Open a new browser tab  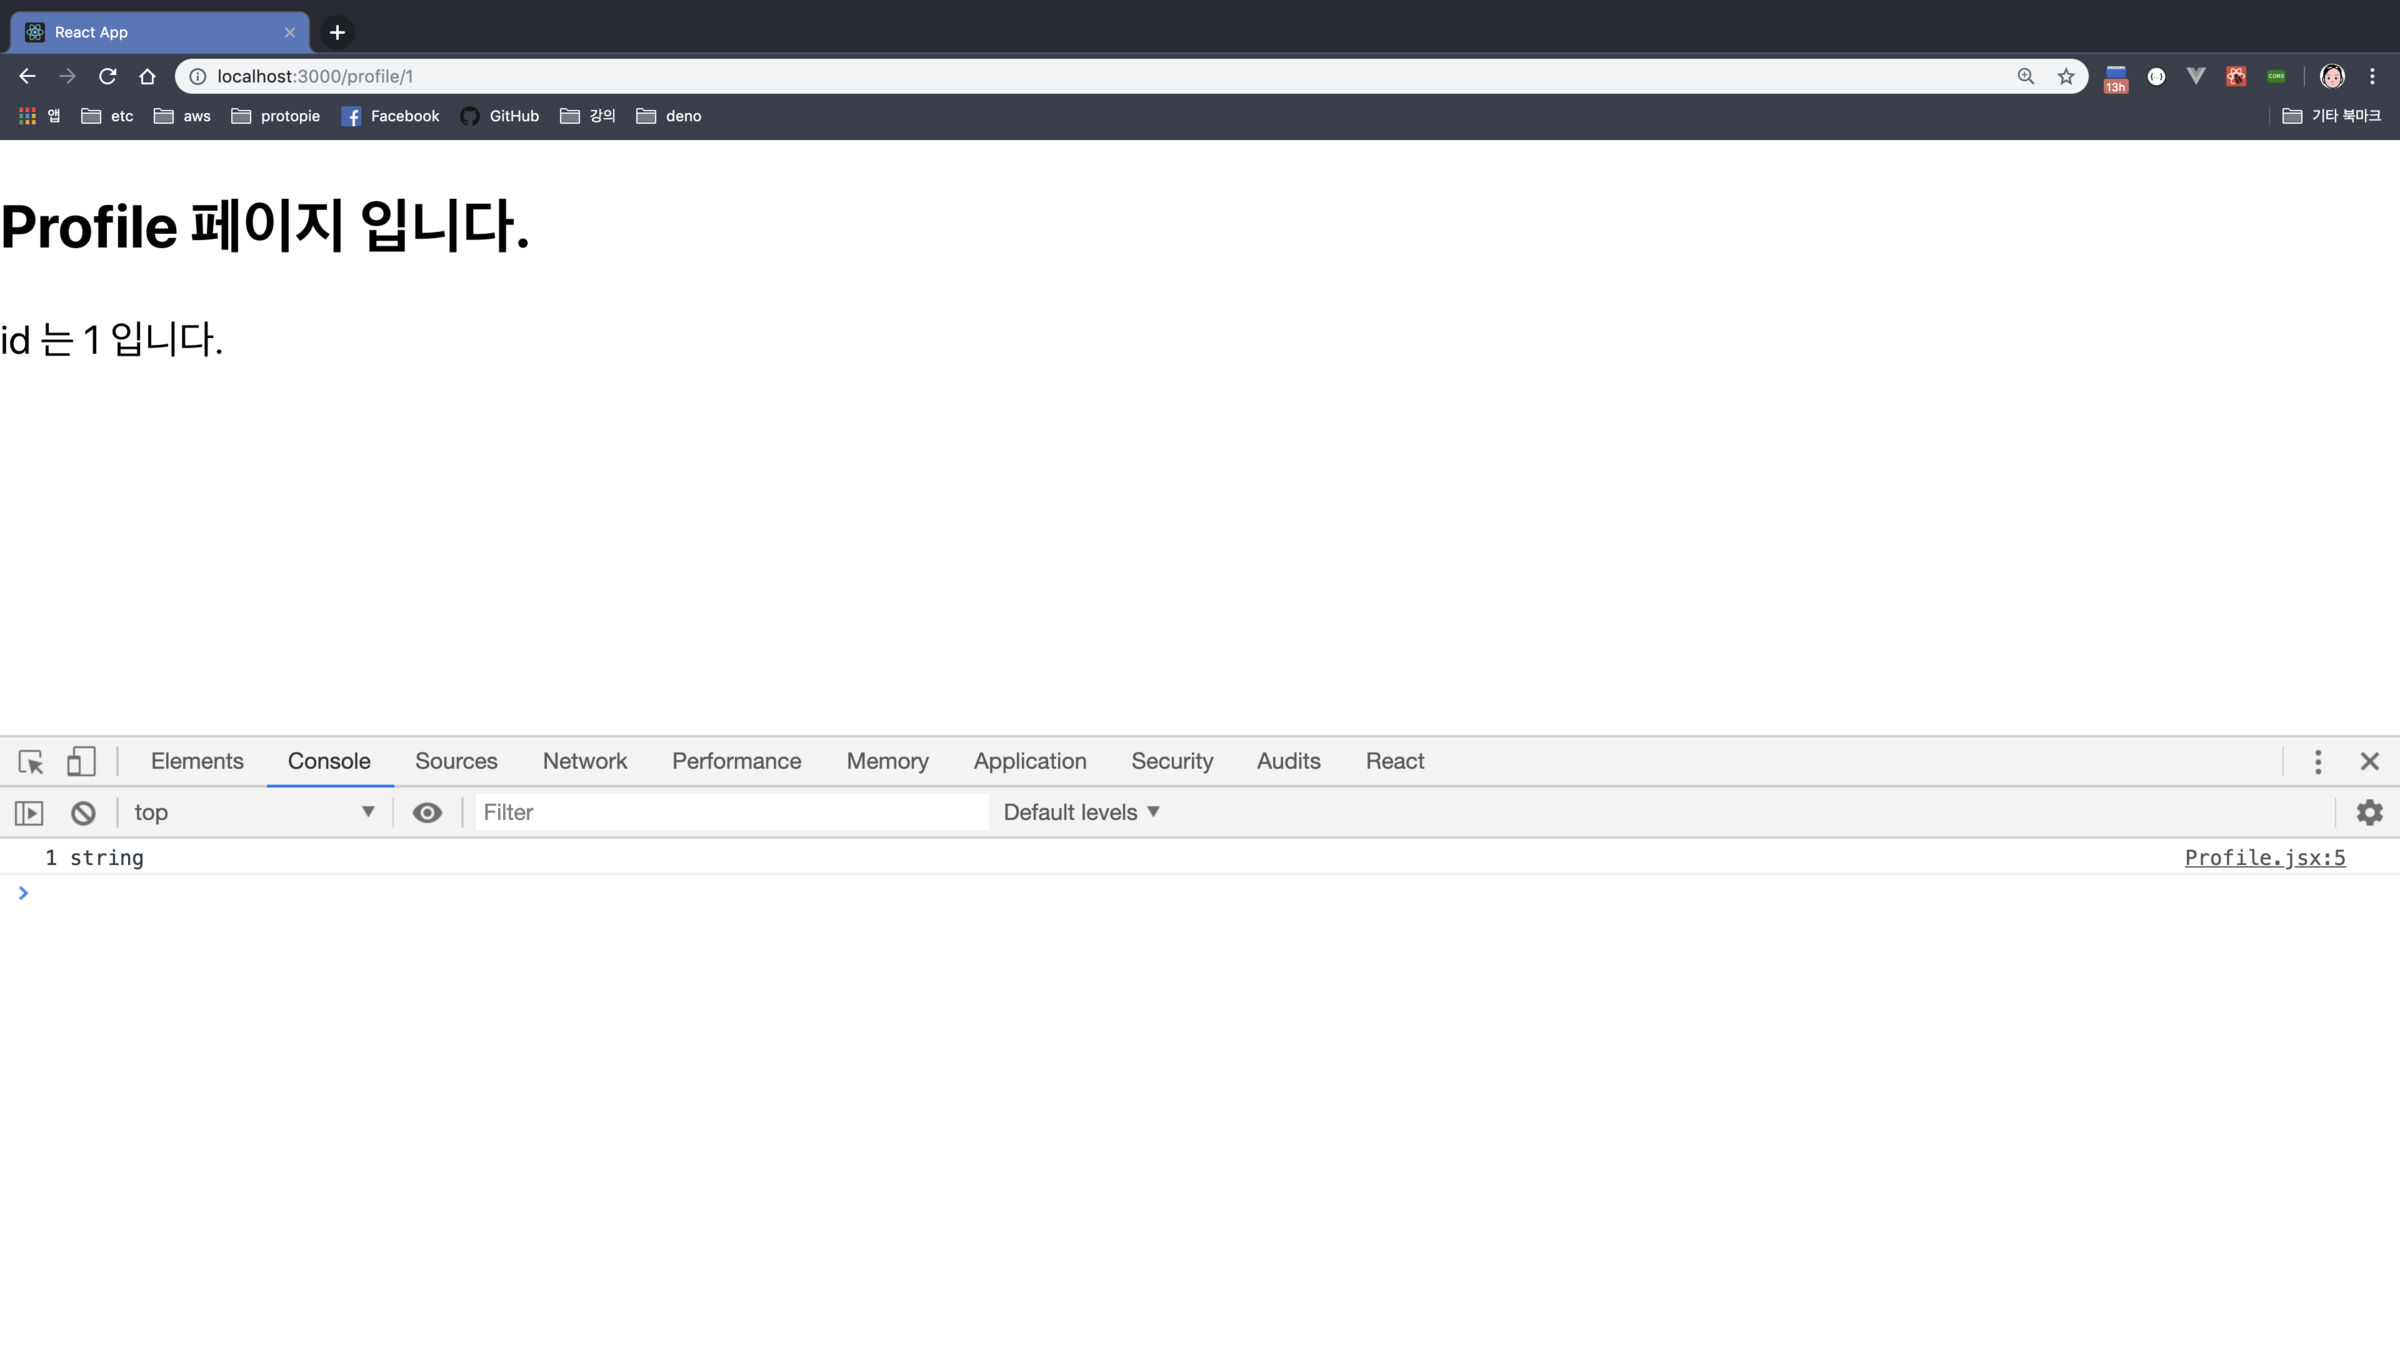click(338, 32)
